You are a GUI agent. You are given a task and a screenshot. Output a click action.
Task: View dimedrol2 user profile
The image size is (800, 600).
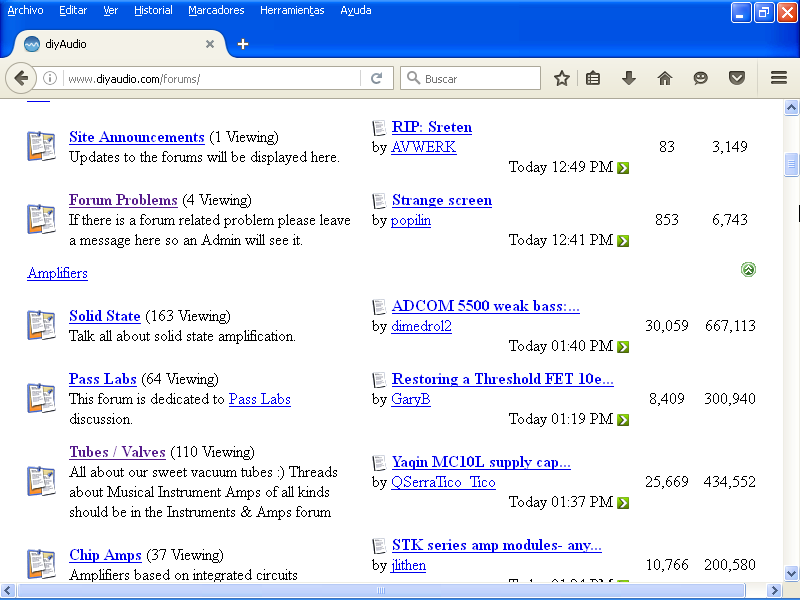[421, 326]
